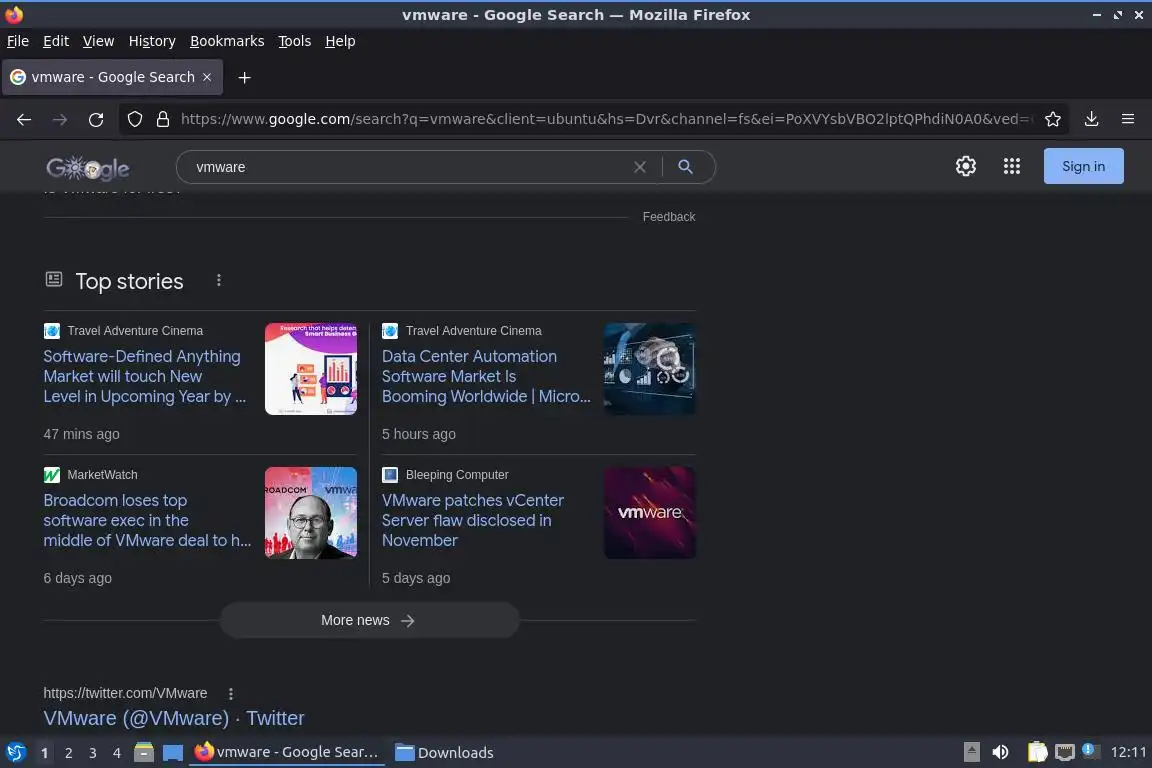The image size is (1152, 768).
Task: Click Feedback link
Action: (669, 217)
